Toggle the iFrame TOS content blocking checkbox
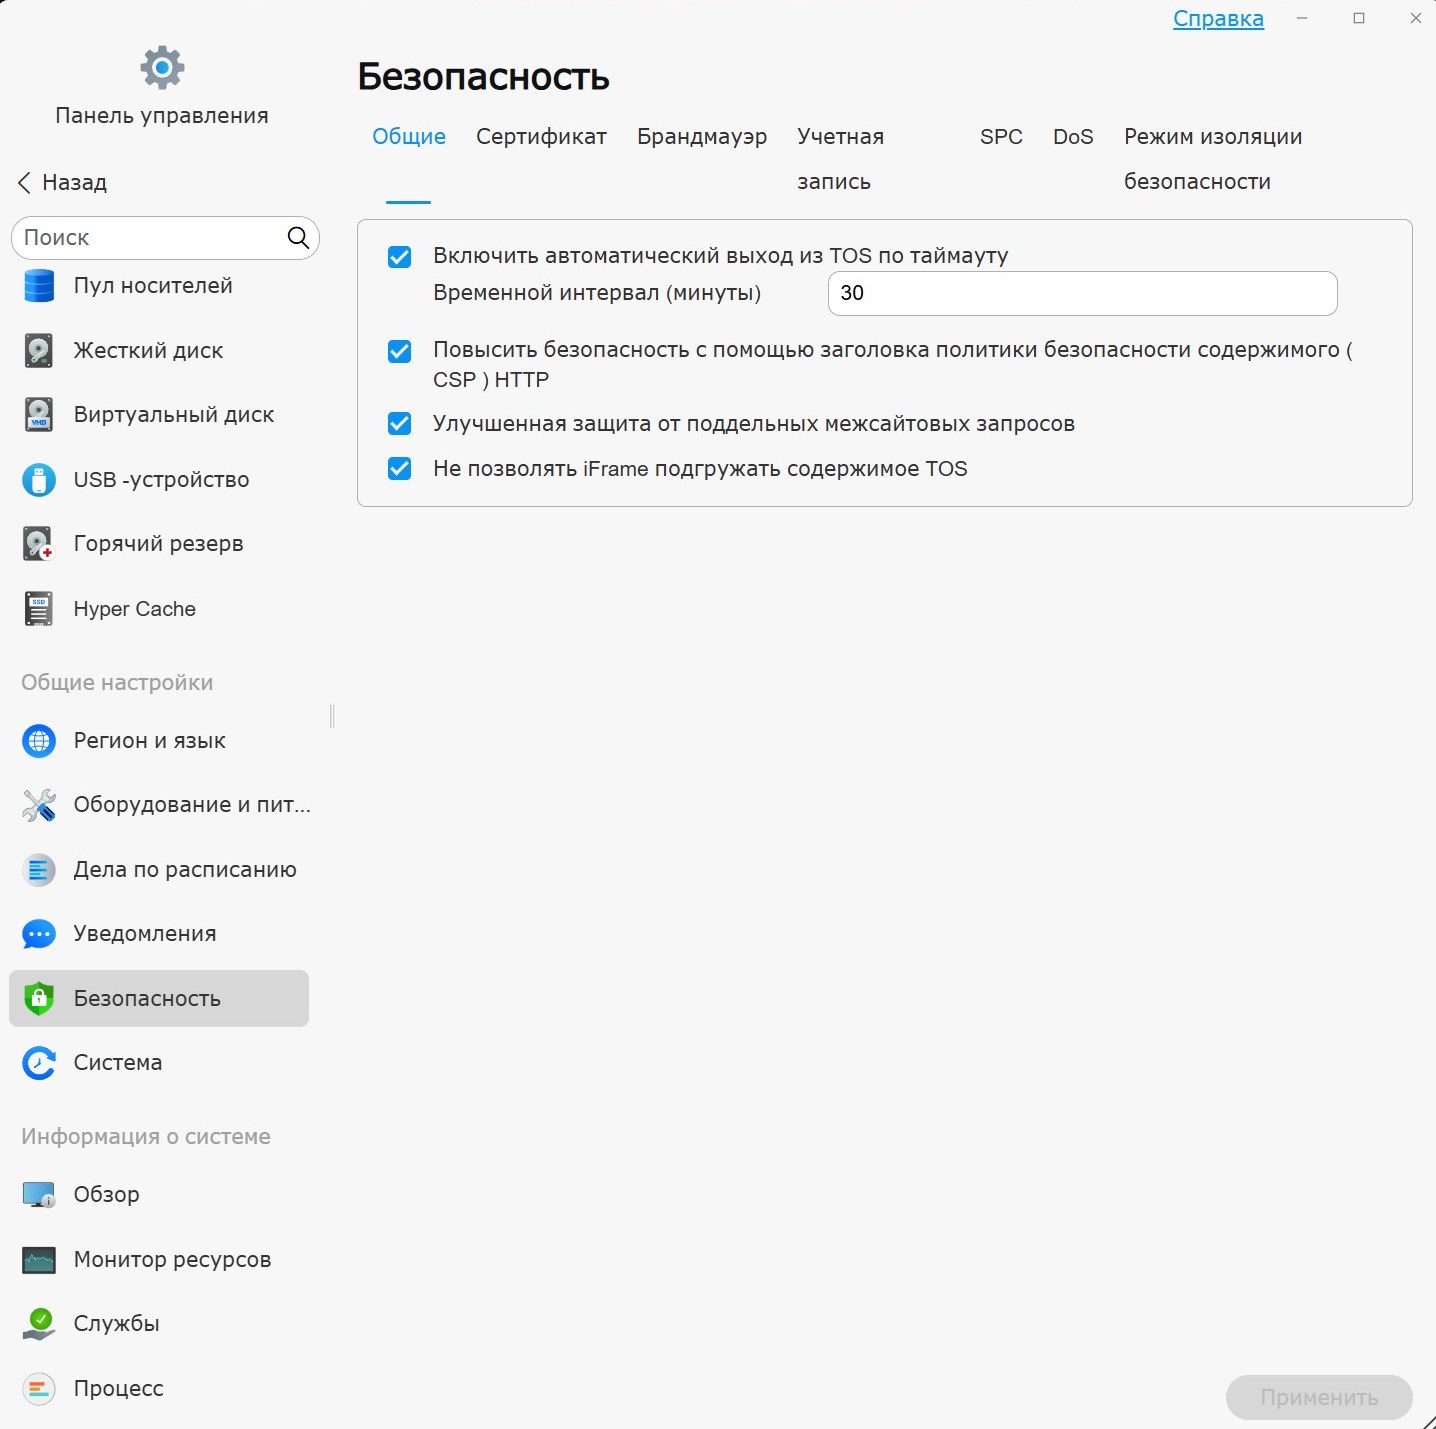This screenshot has height=1429, width=1436. (x=399, y=469)
